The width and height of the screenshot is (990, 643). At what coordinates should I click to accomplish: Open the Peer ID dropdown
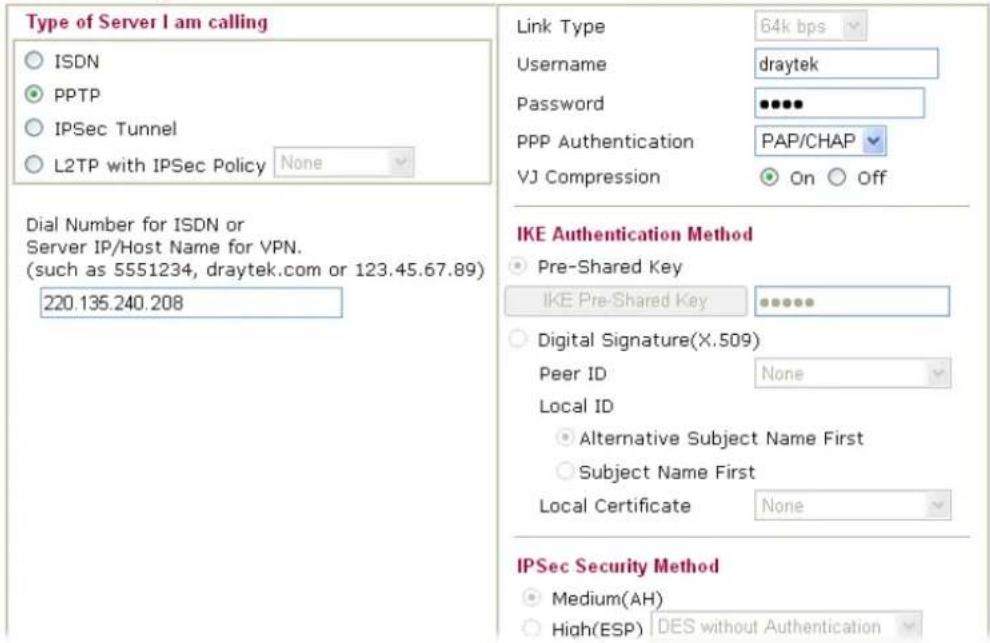(852, 373)
